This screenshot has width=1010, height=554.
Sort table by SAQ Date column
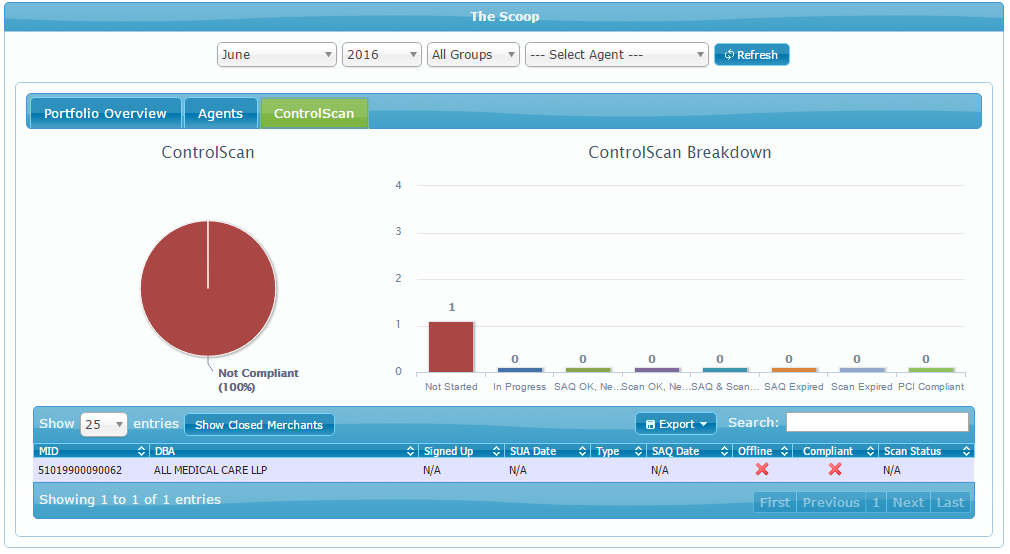tap(689, 451)
